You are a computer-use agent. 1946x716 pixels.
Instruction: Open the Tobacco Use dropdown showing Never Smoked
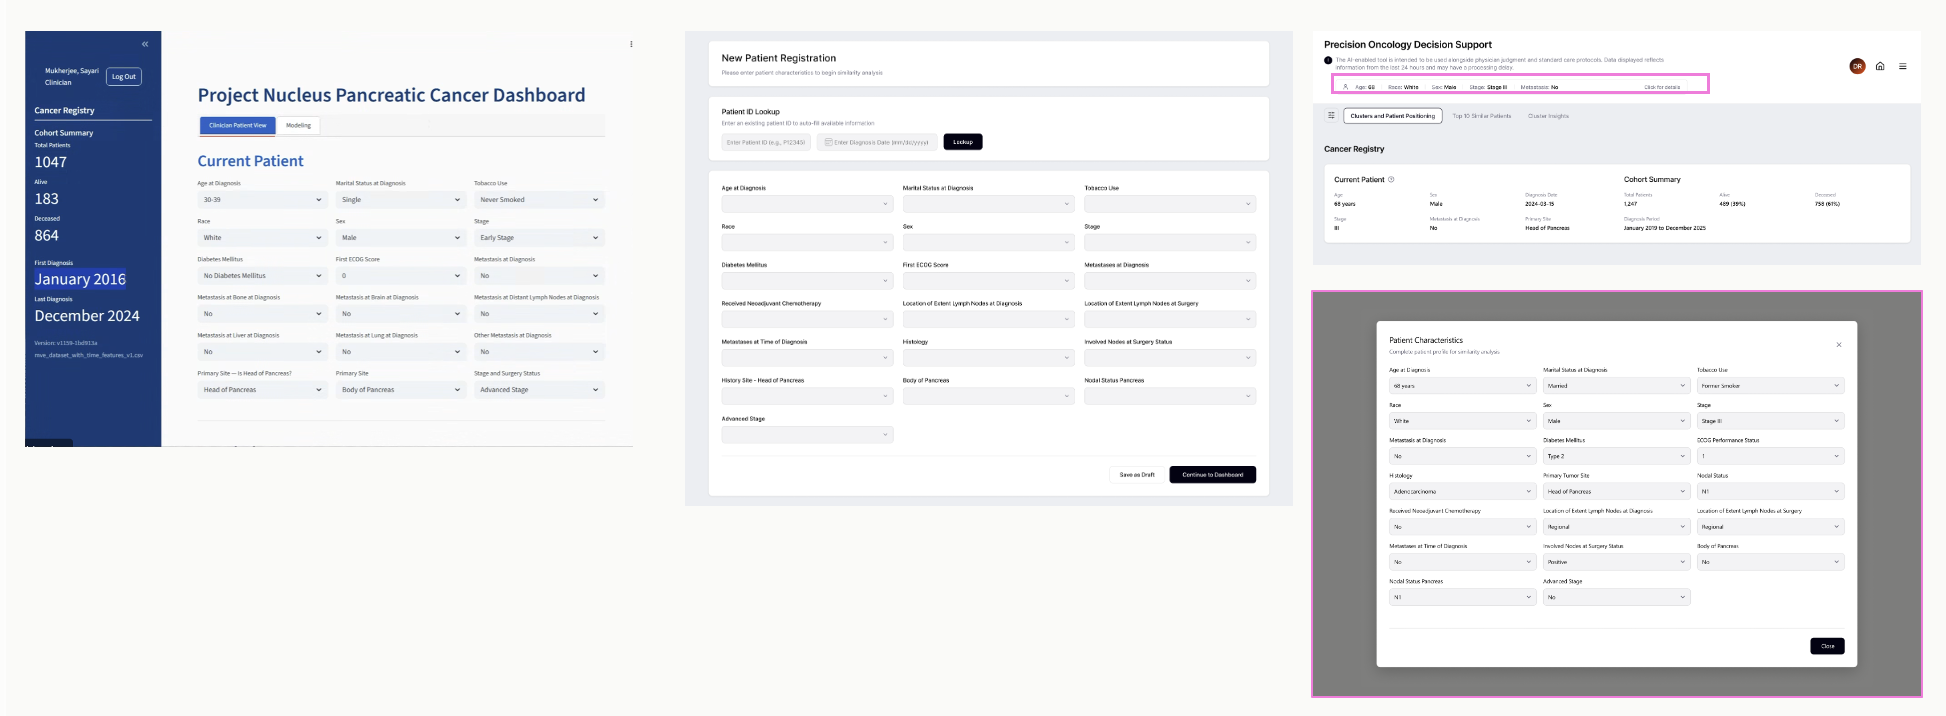[x=539, y=200]
